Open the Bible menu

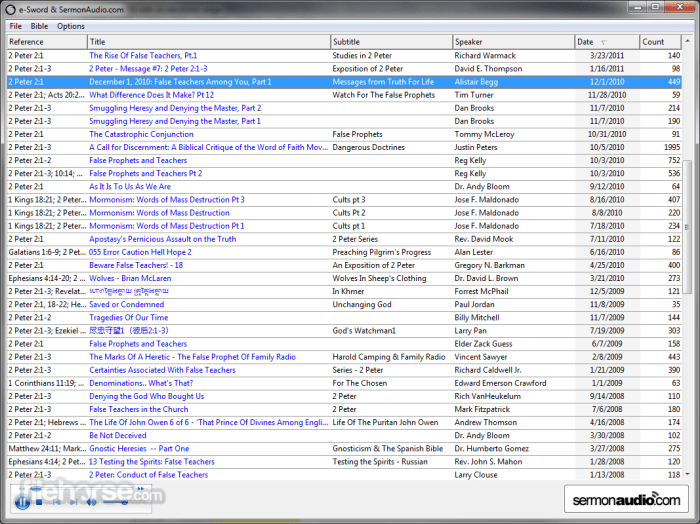pos(39,26)
